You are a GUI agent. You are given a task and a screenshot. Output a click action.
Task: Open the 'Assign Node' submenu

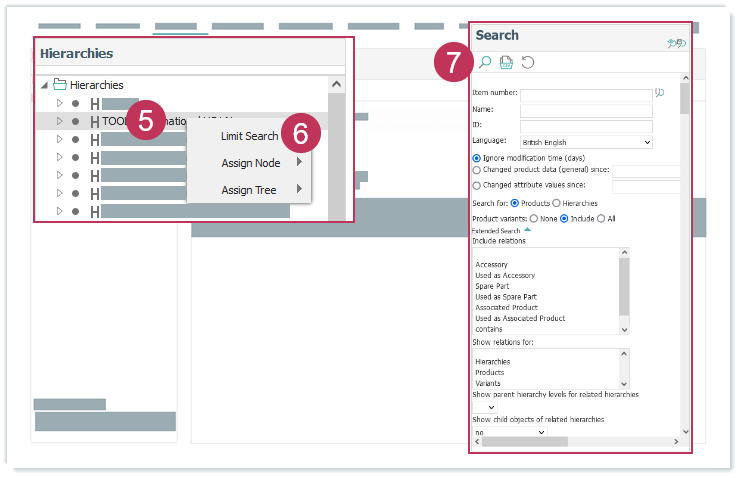click(x=250, y=163)
